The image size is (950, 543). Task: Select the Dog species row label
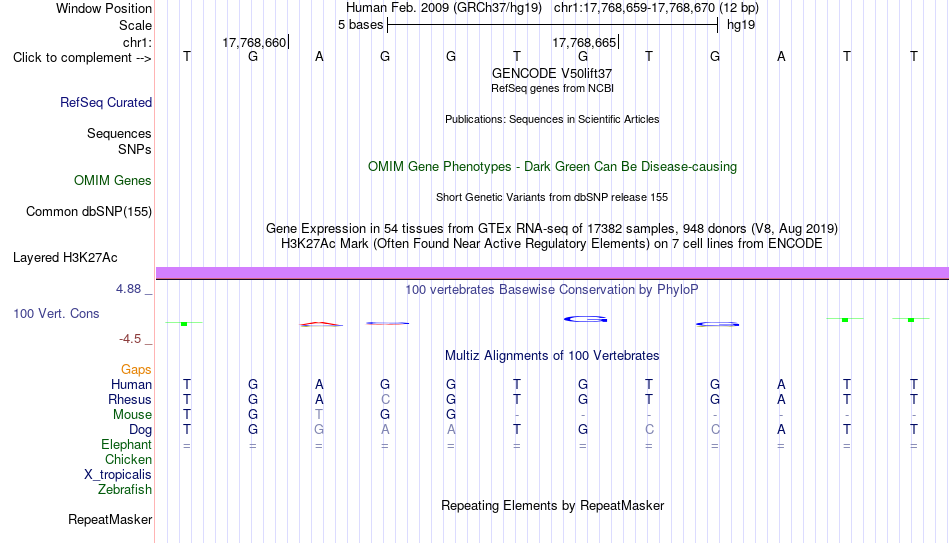coord(141,430)
